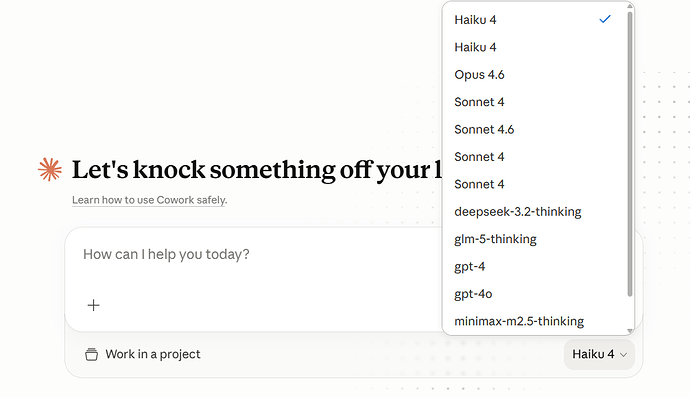Viewport: 690px width, 398px height.
Task: Click the orange Claude starburst logo
Action: (x=50, y=170)
